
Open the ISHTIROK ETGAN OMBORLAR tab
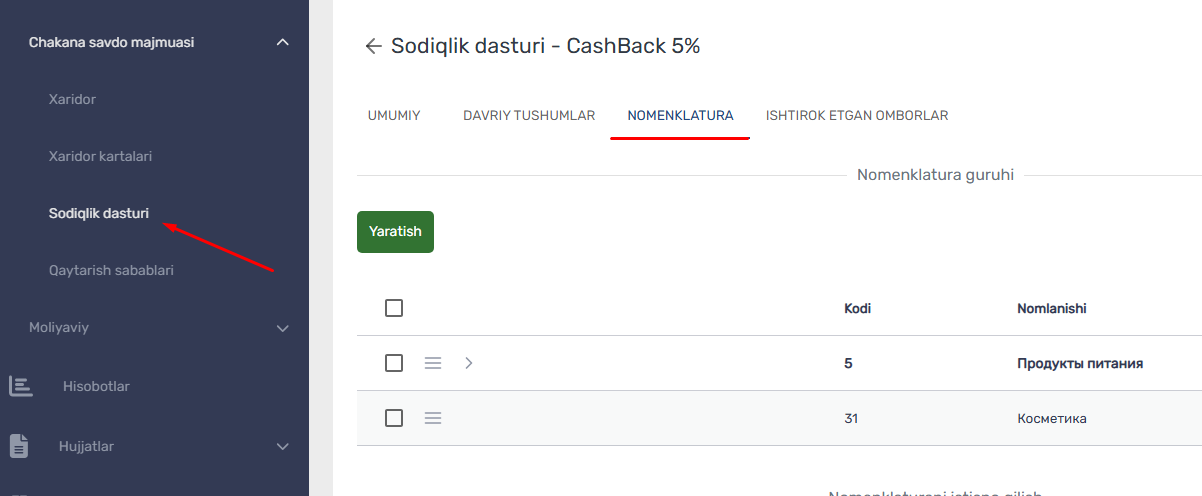(x=856, y=115)
